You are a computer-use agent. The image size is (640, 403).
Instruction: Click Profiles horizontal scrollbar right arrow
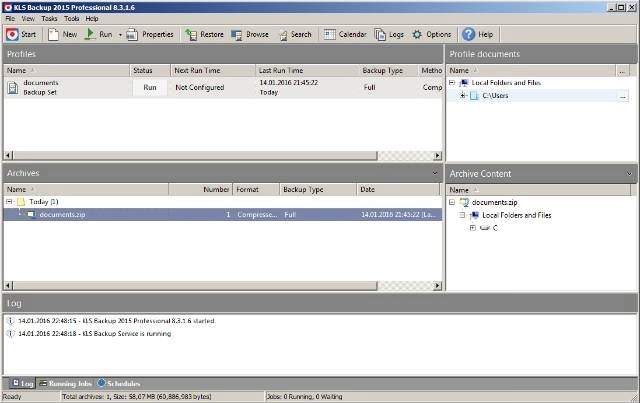438,156
